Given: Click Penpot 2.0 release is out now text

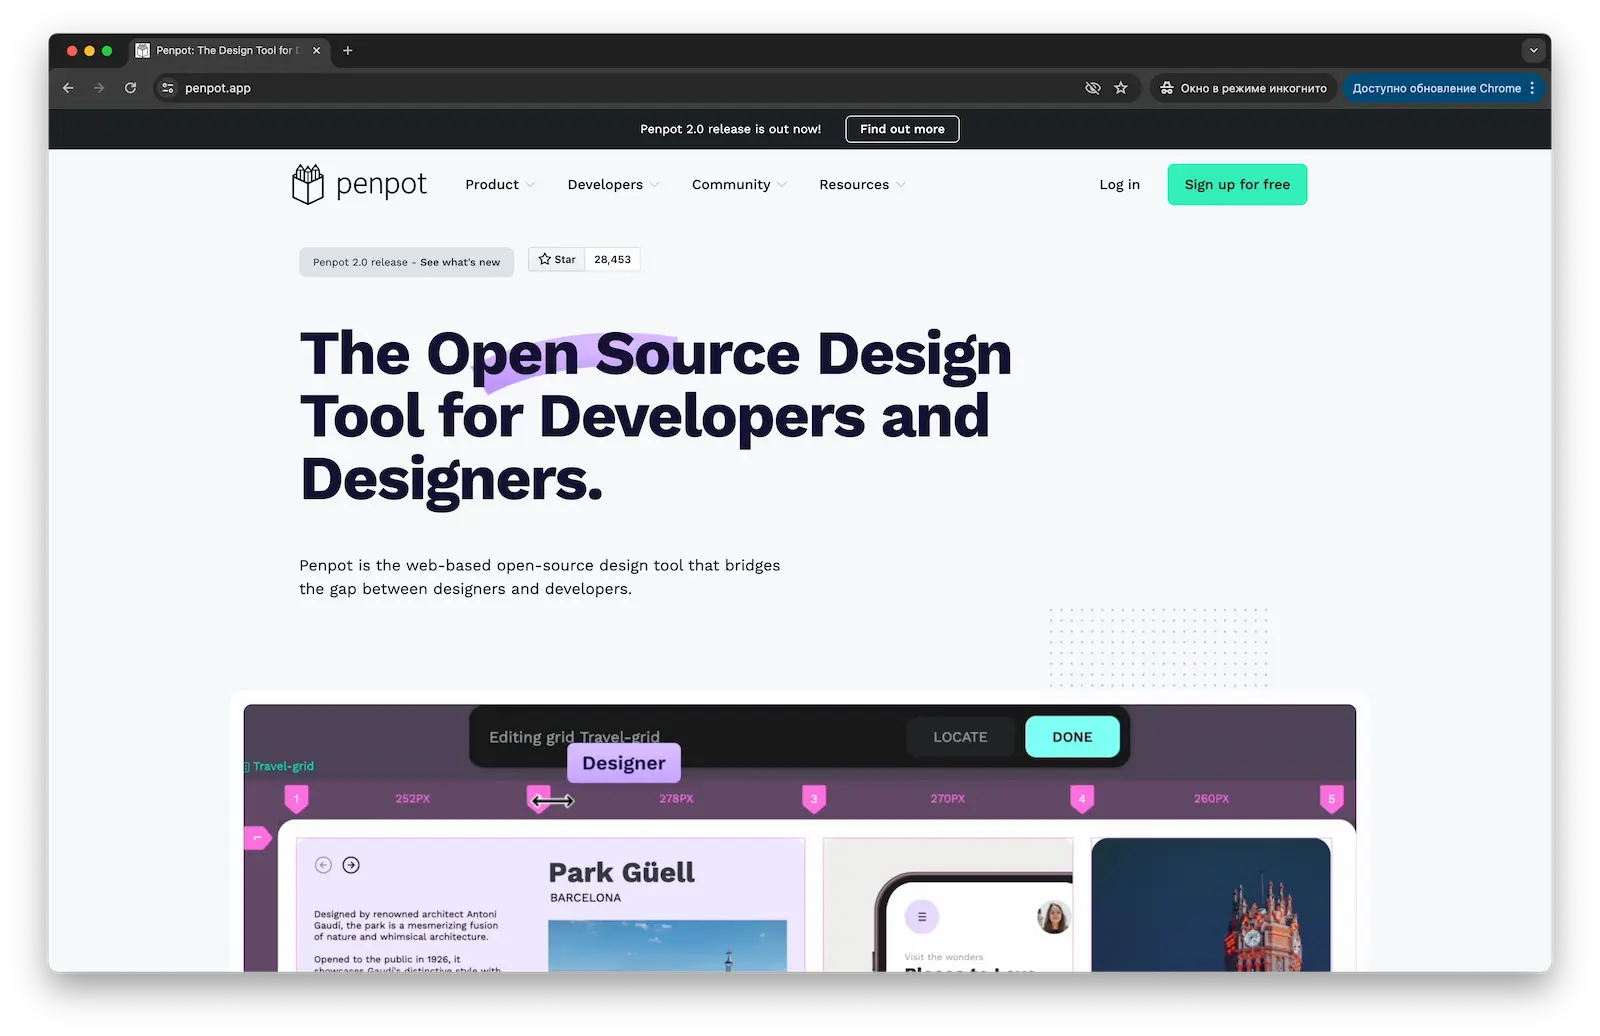Looking at the screenshot, I should [730, 129].
